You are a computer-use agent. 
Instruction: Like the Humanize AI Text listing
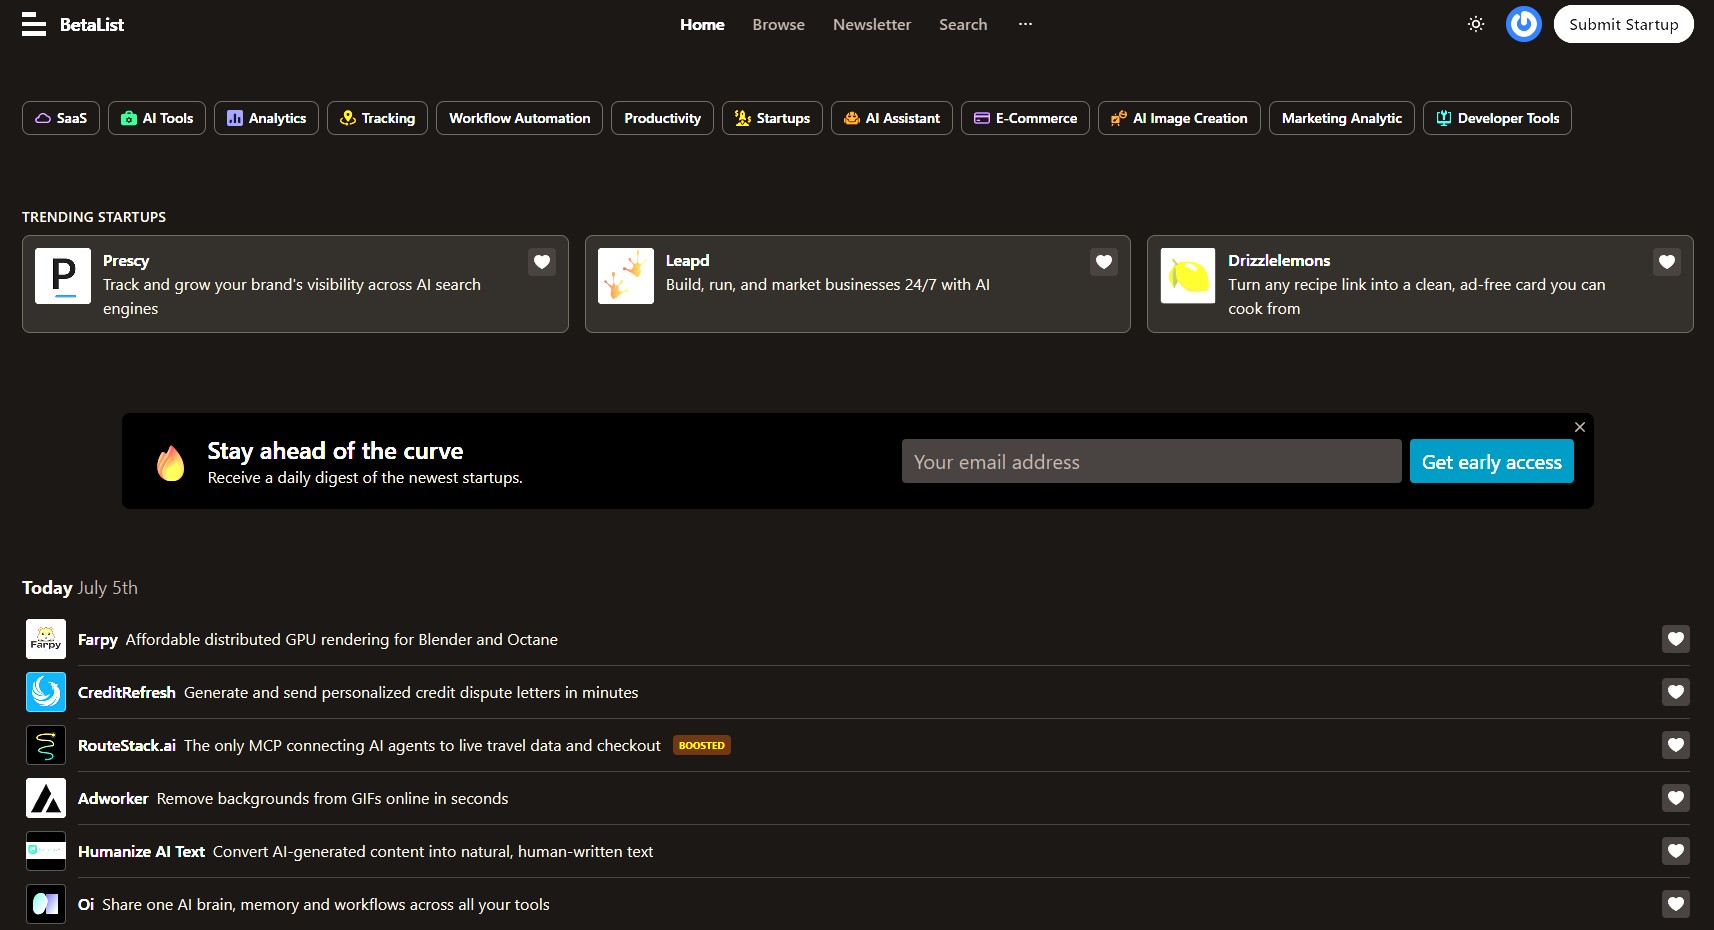click(1676, 851)
